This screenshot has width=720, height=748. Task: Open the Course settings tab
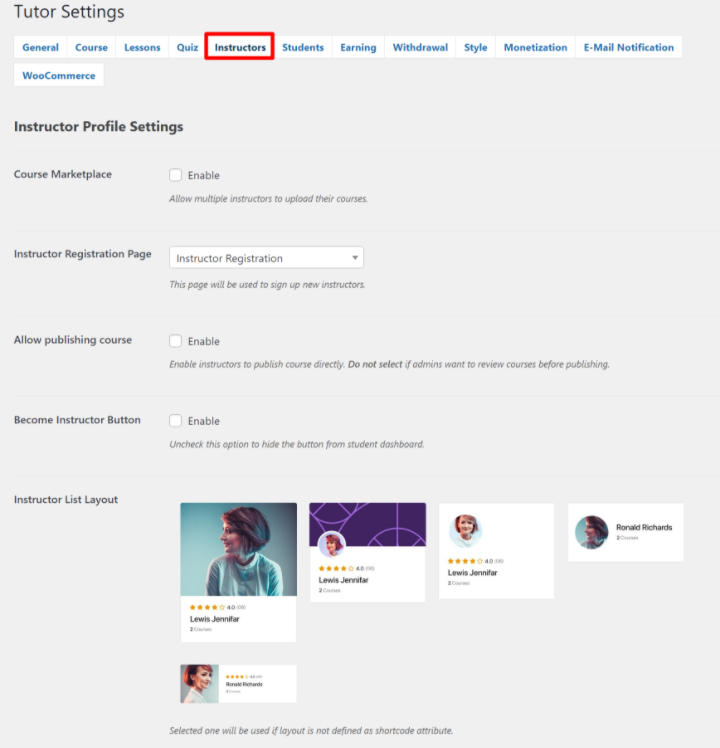[91, 47]
